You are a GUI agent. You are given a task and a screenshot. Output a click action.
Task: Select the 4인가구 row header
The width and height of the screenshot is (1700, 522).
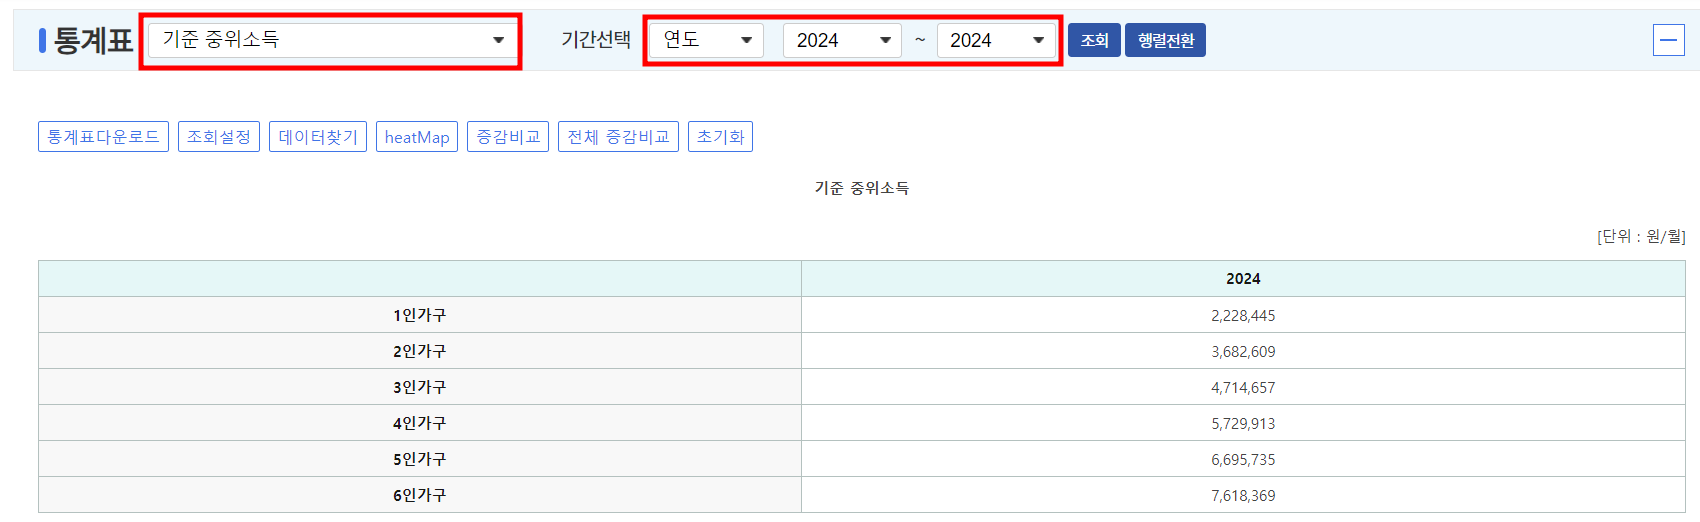420,423
